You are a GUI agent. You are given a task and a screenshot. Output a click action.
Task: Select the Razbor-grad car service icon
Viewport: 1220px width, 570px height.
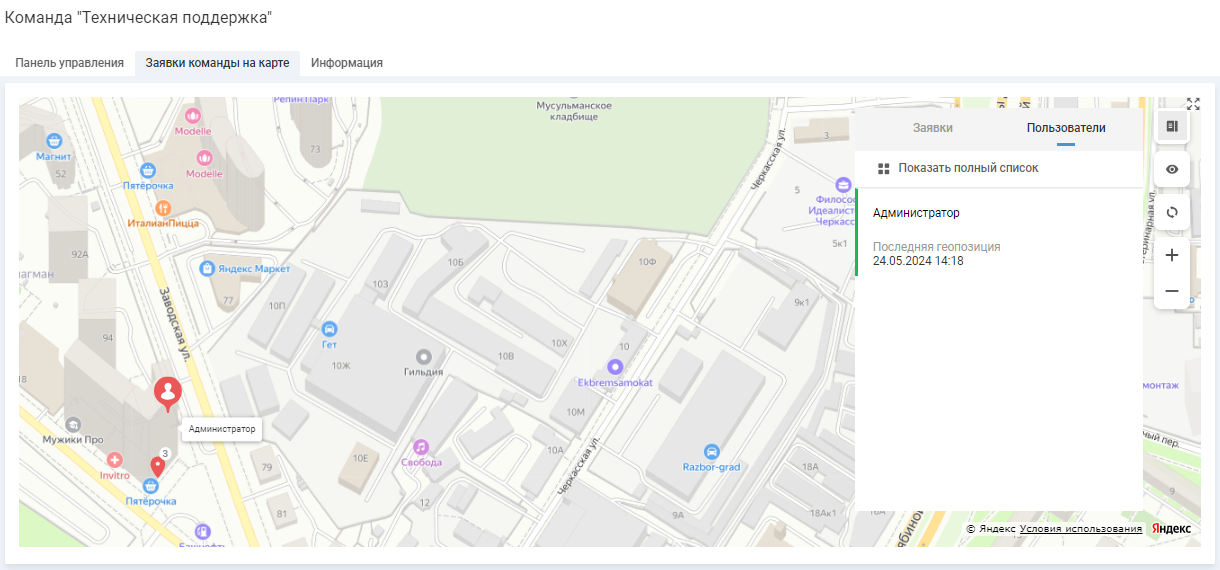point(711,451)
